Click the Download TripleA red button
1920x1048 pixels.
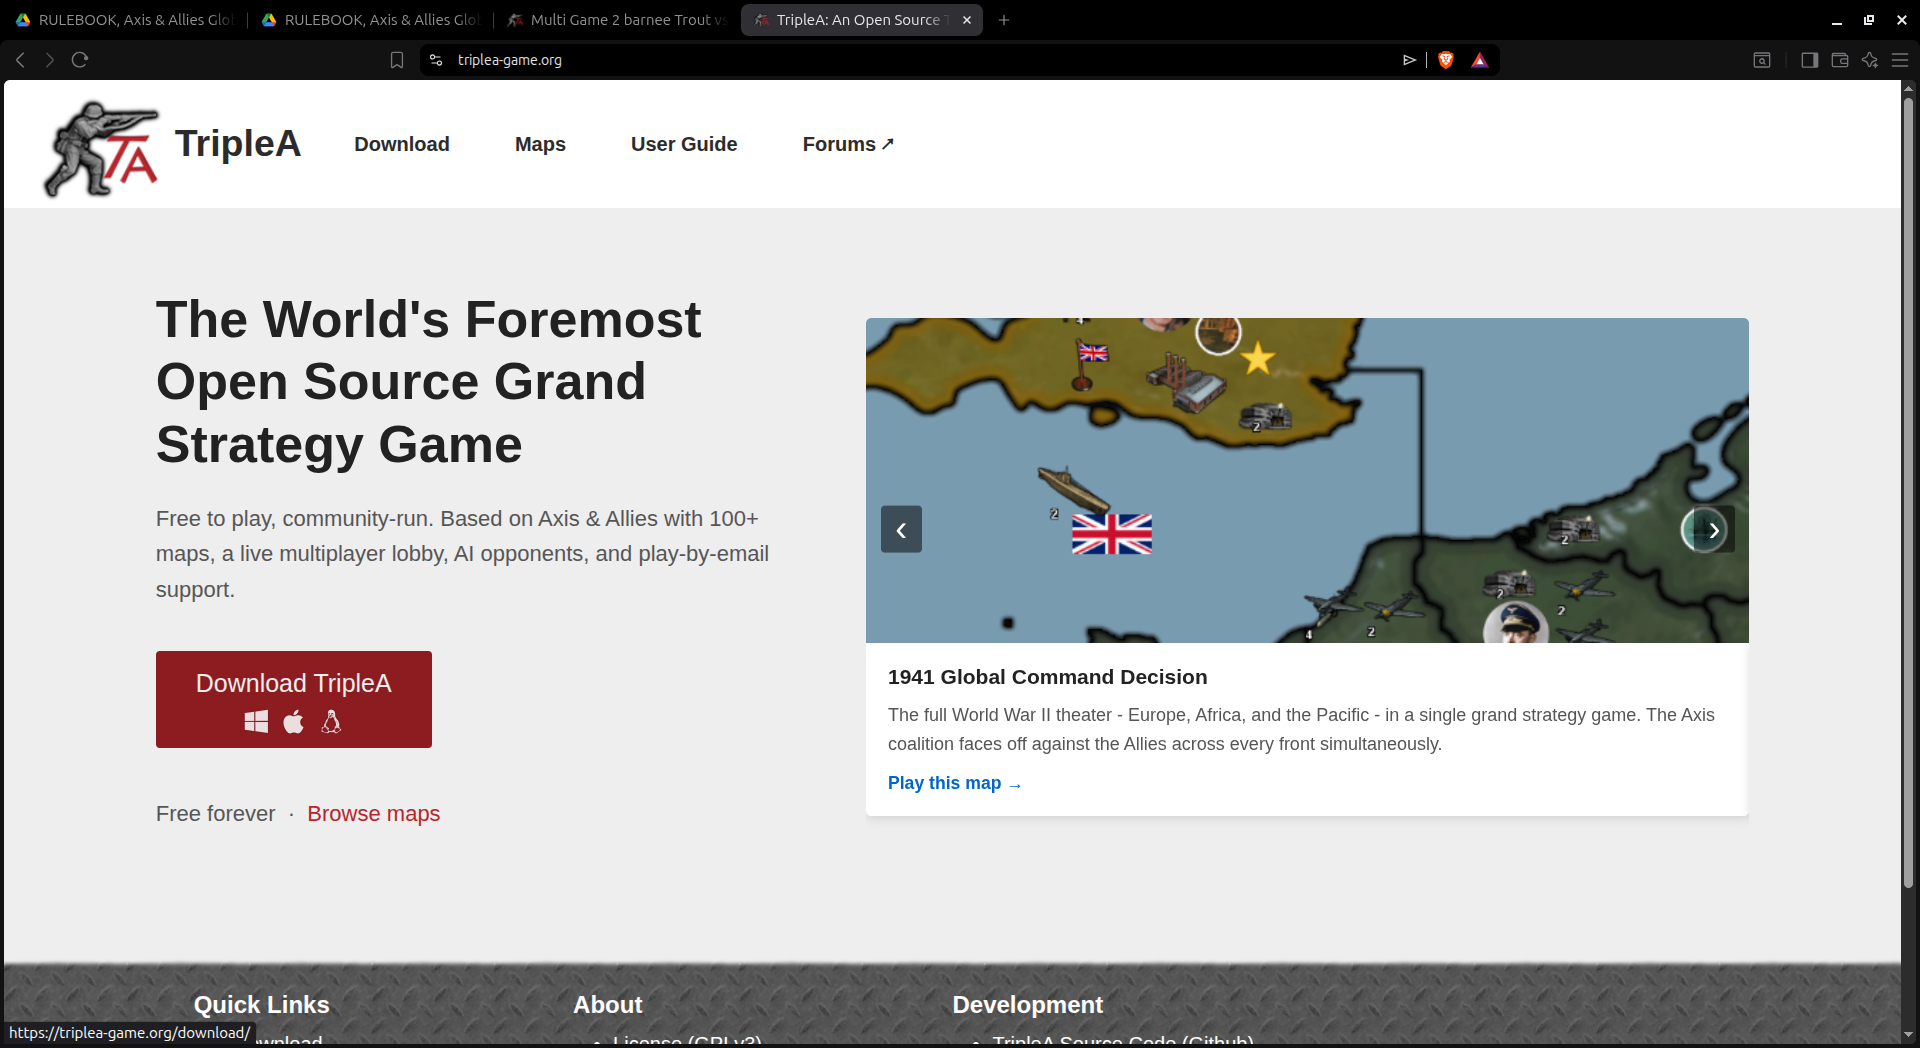(294, 699)
